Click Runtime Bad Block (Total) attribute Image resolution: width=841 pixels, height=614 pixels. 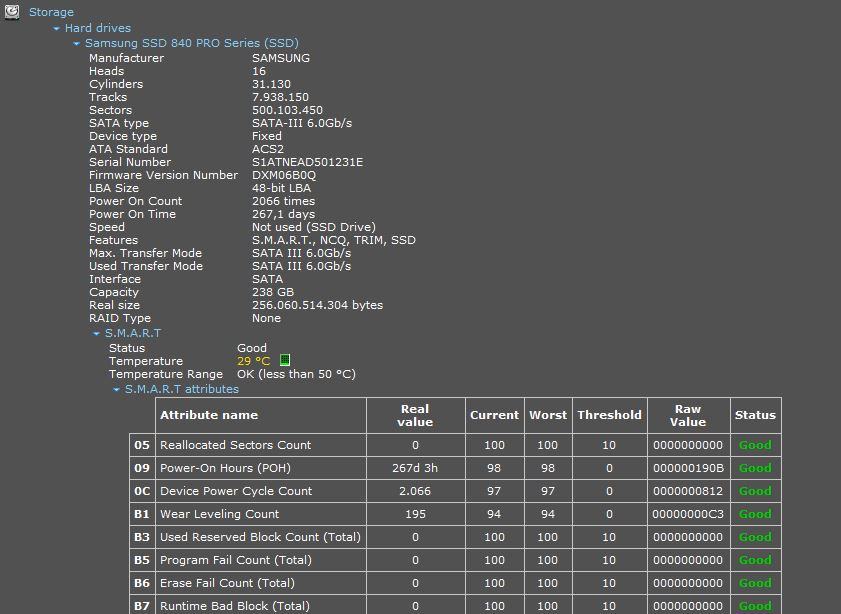click(x=234, y=606)
